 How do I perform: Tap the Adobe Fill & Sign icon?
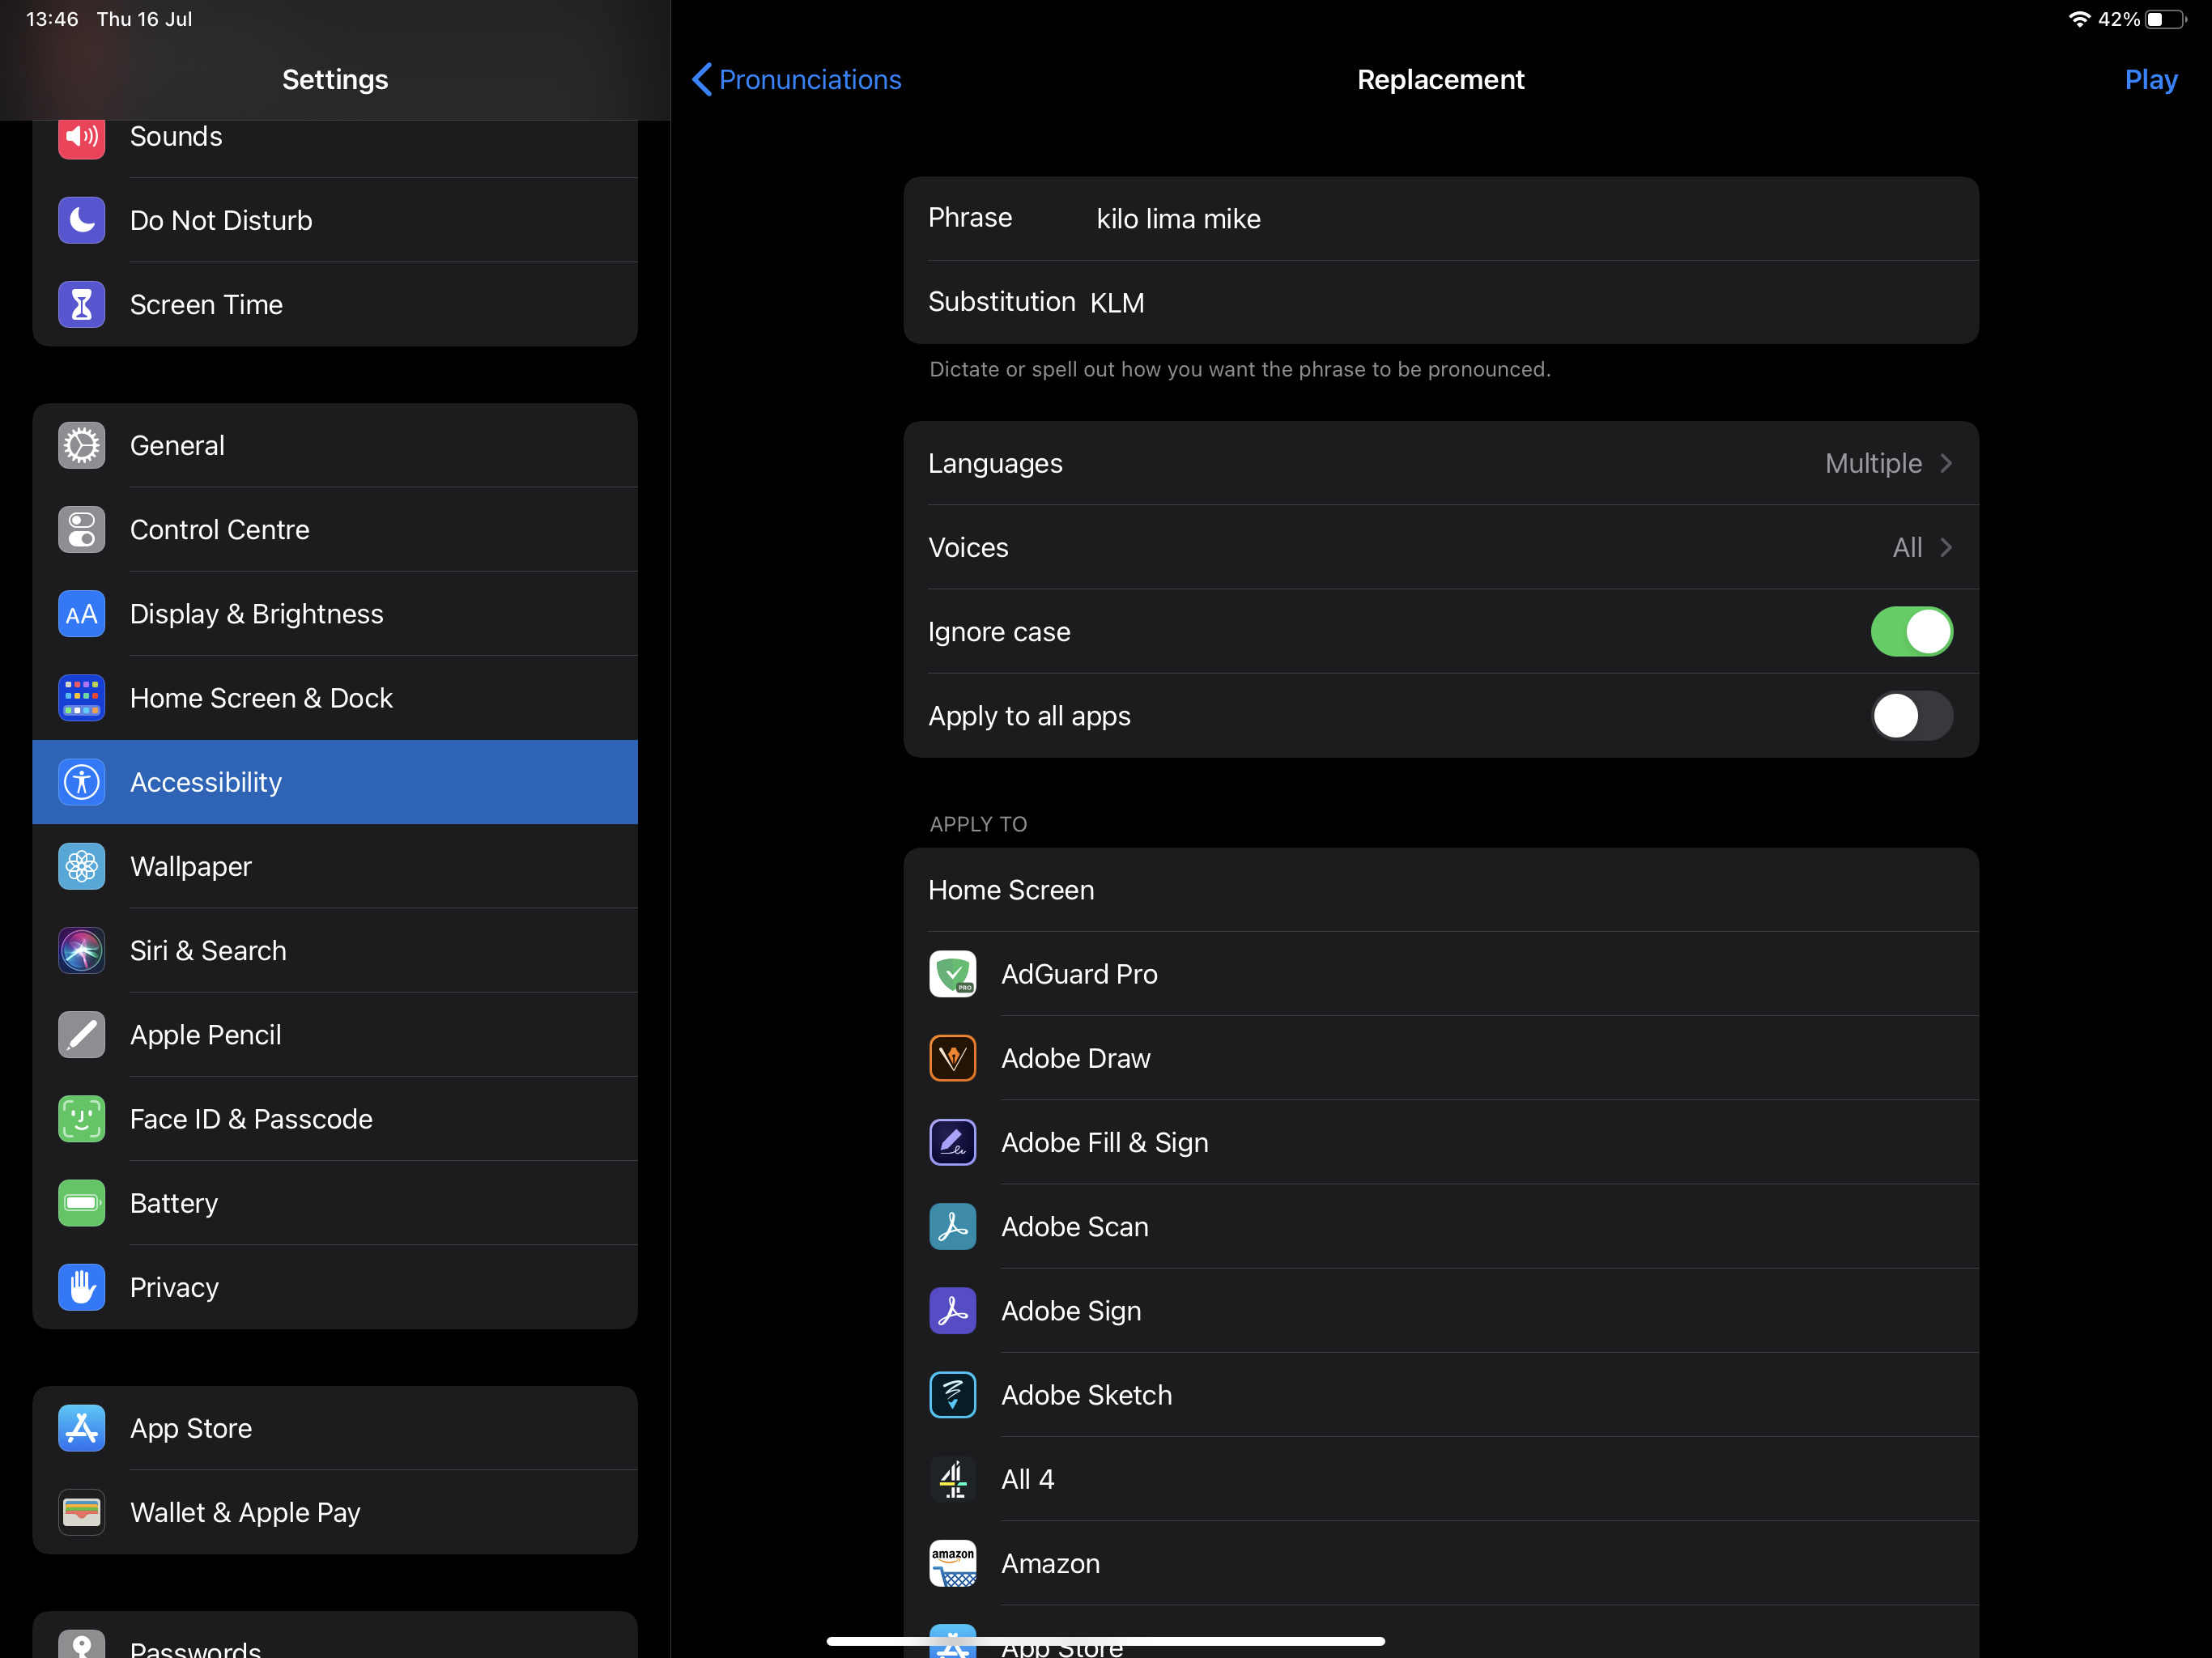coord(952,1142)
